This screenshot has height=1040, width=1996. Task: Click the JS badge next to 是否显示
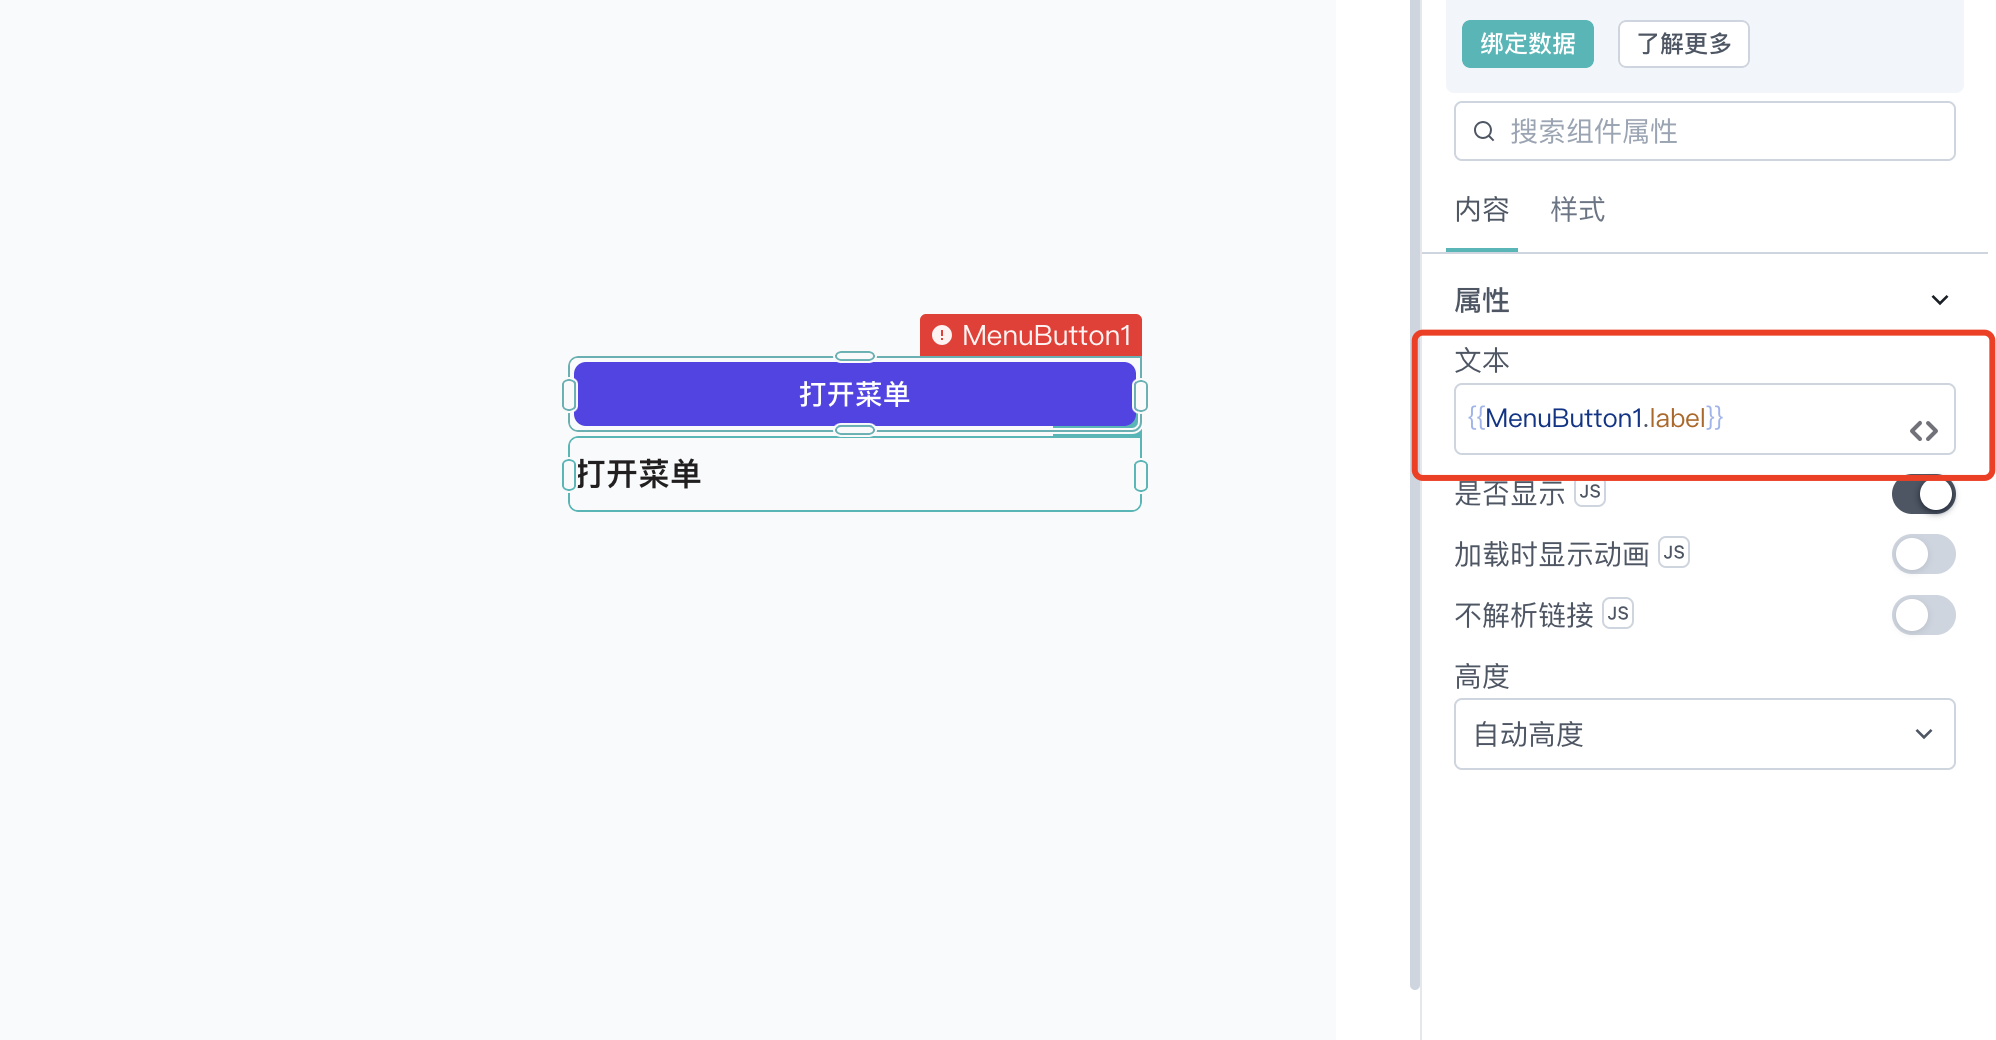point(1590,491)
